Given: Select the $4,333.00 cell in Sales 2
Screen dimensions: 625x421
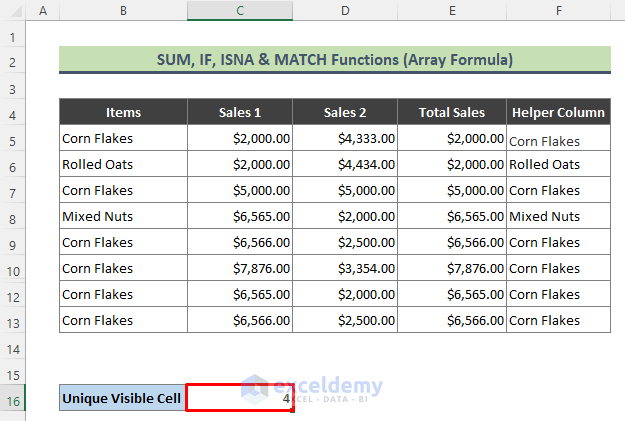Looking at the screenshot, I should (x=345, y=138).
